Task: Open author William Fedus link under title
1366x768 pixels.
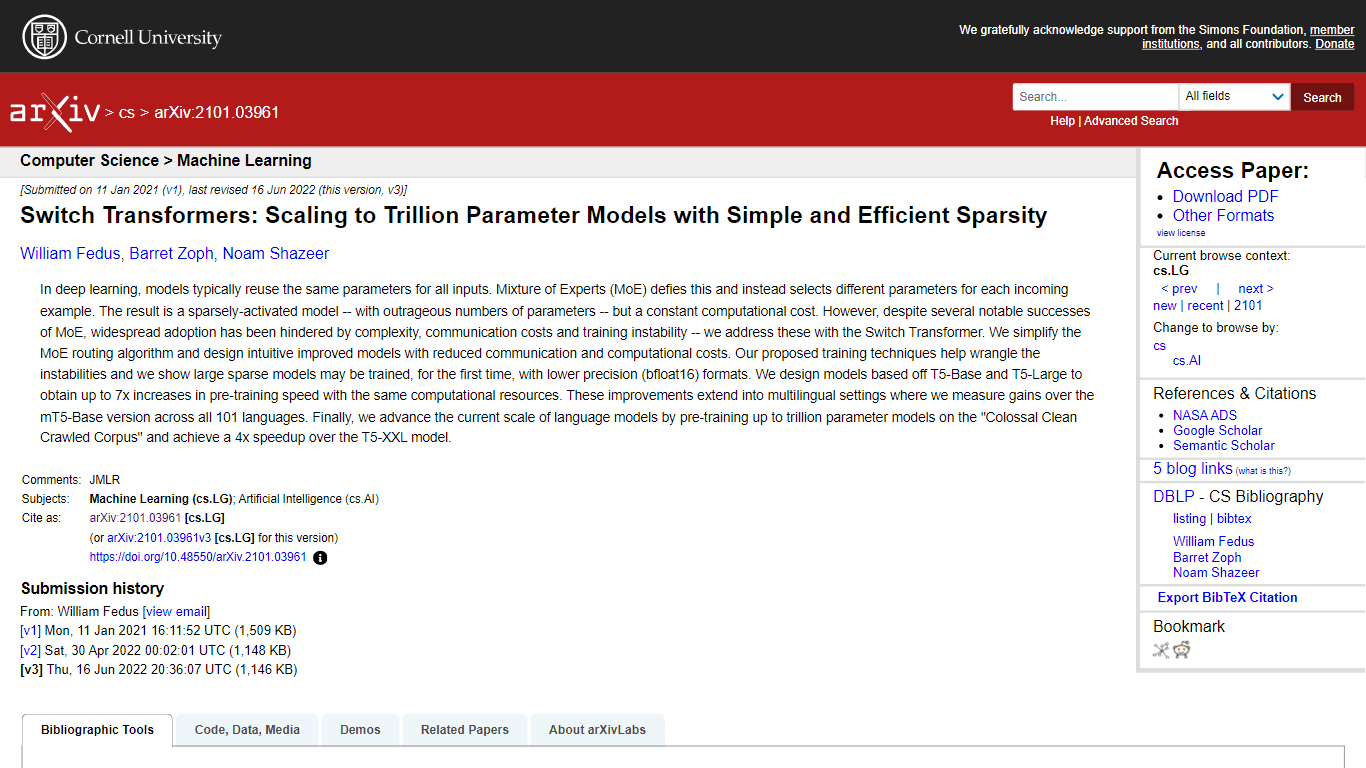Action: [x=70, y=254]
